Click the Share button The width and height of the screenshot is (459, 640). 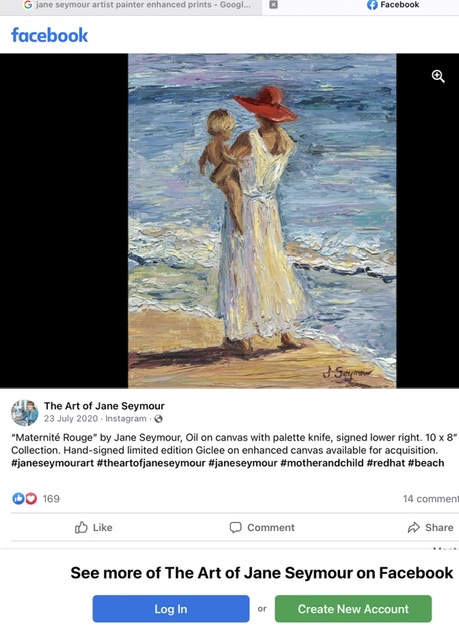coord(430,527)
